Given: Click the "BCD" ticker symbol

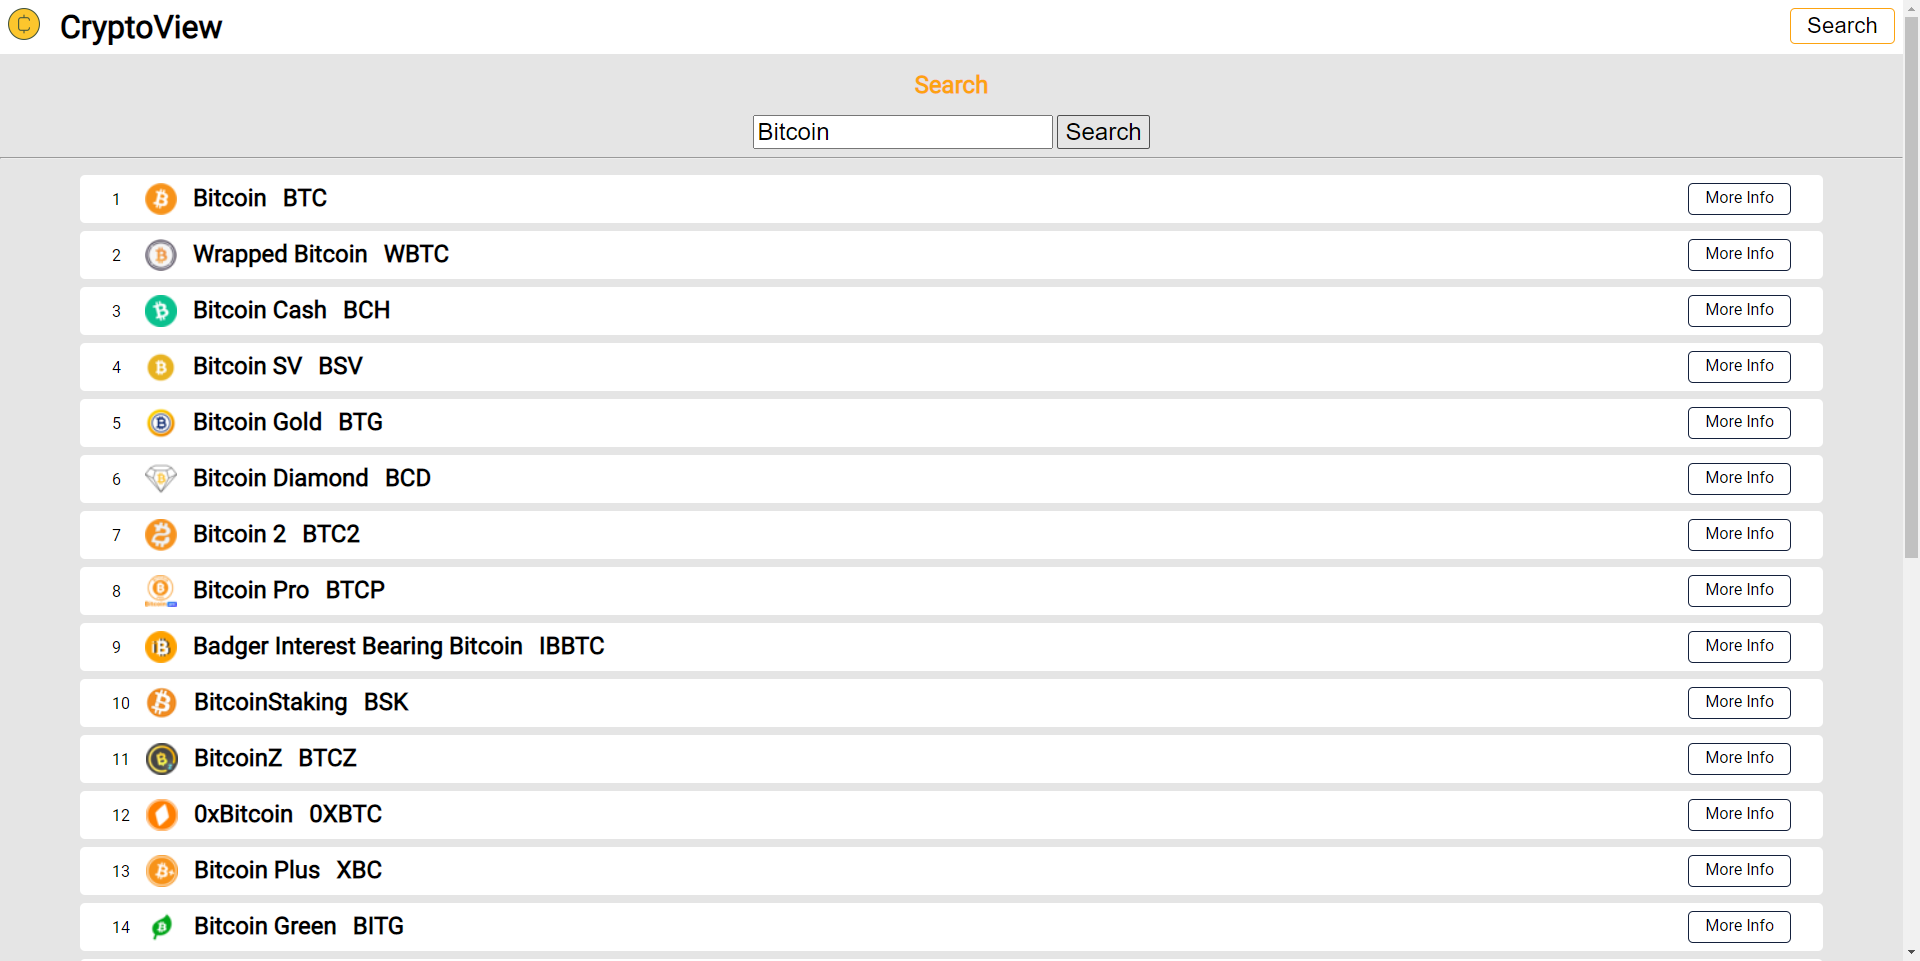Looking at the screenshot, I should click(408, 478).
